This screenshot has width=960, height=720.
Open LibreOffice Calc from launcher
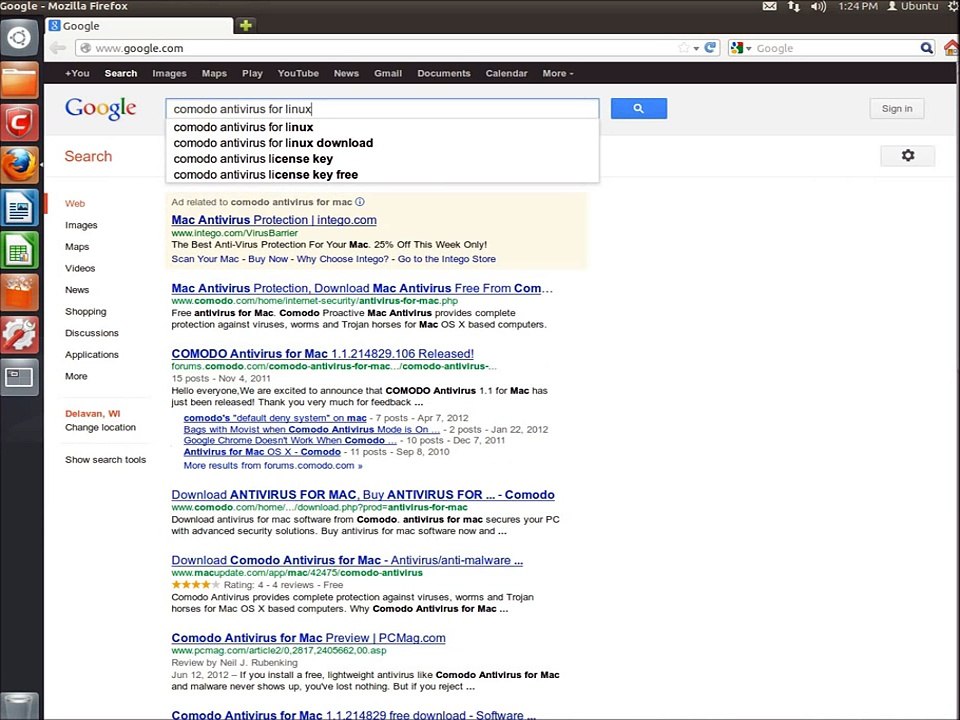coord(19,250)
